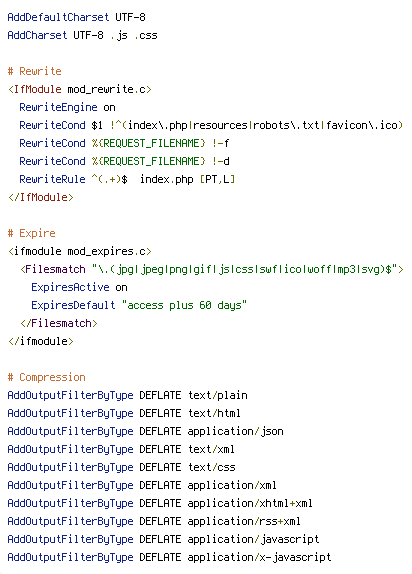Click the REQUEST_FILENAME !-f condition
The height and width of the screenshot is (574, 412).
pos(124,143)
